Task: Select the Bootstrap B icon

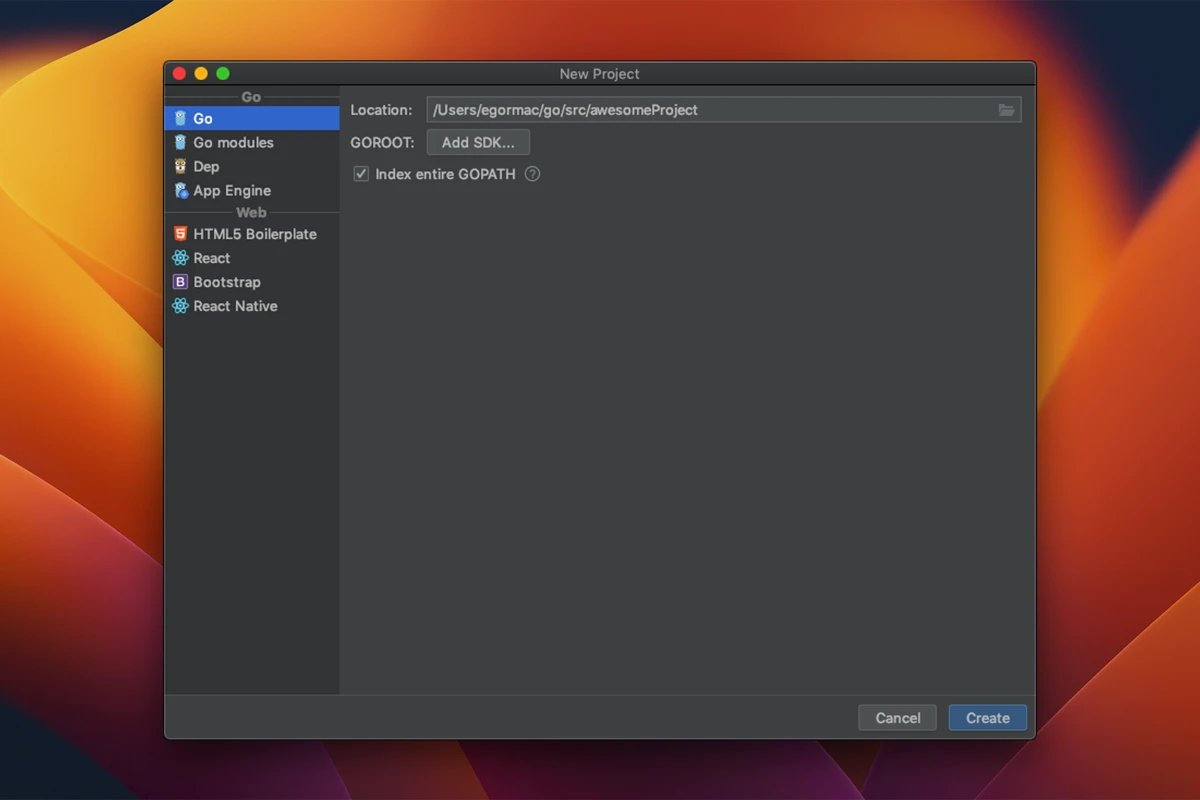Action: [180, 282]
